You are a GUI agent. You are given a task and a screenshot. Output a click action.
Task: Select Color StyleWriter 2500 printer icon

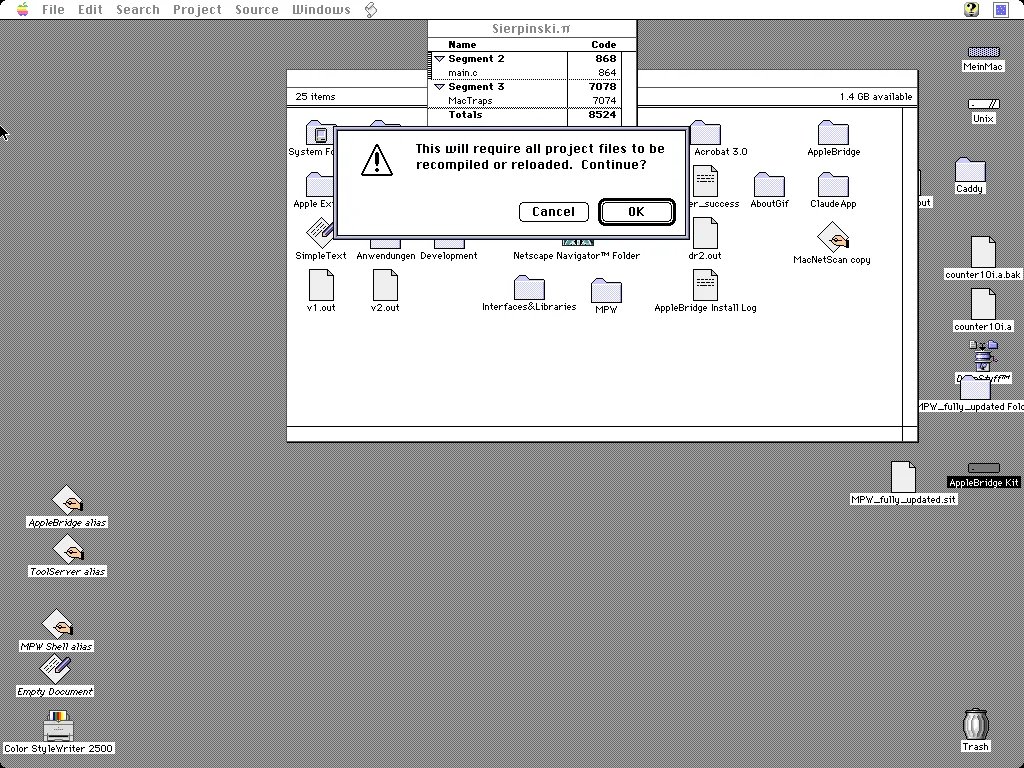[59, 725]
